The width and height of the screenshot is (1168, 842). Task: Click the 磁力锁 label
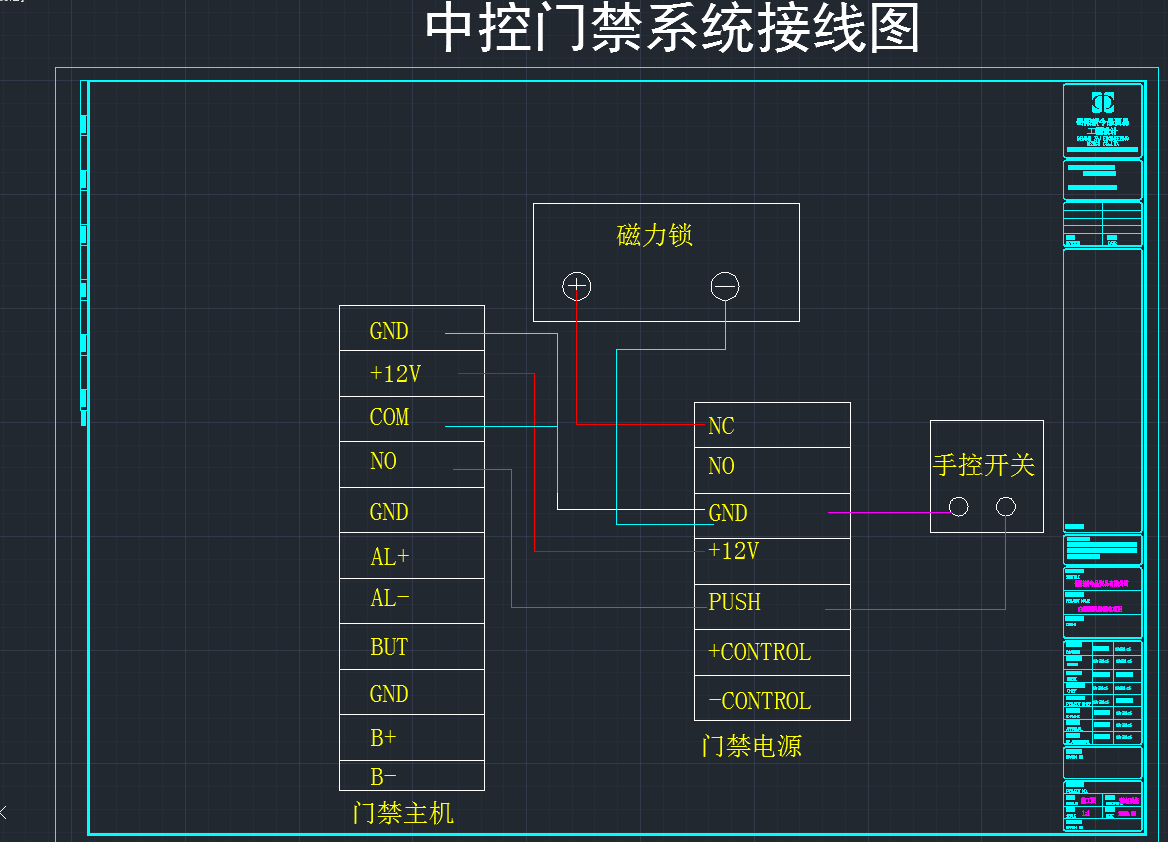coord(655,235)
